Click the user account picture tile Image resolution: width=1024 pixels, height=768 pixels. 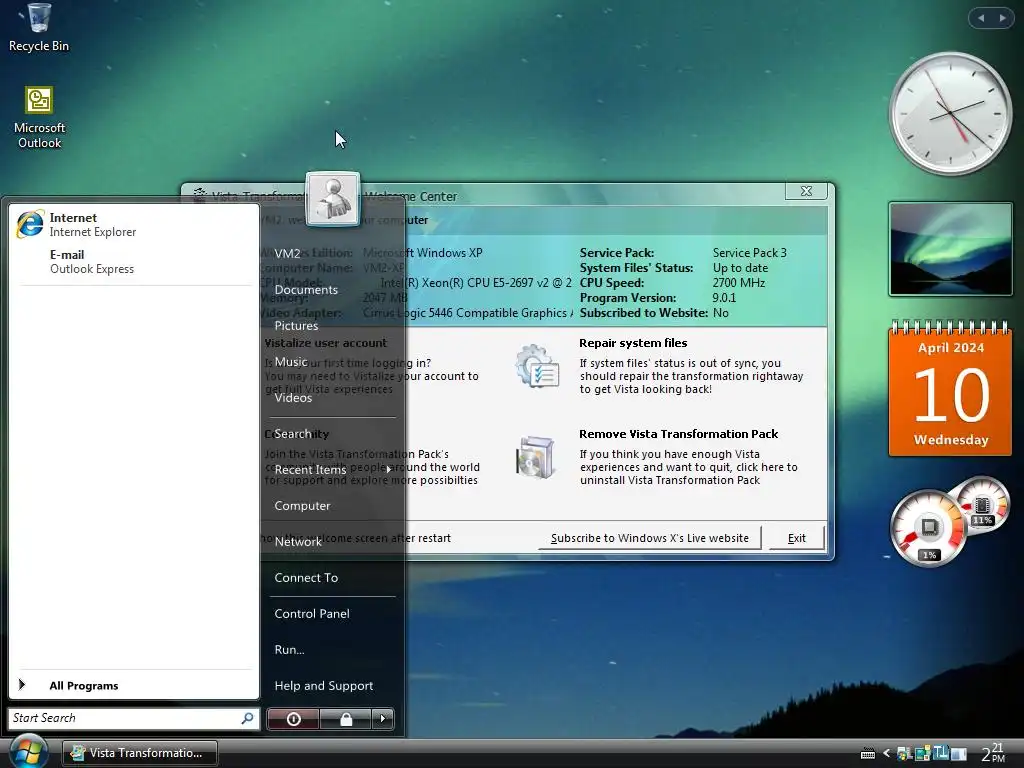click(332, 199)
